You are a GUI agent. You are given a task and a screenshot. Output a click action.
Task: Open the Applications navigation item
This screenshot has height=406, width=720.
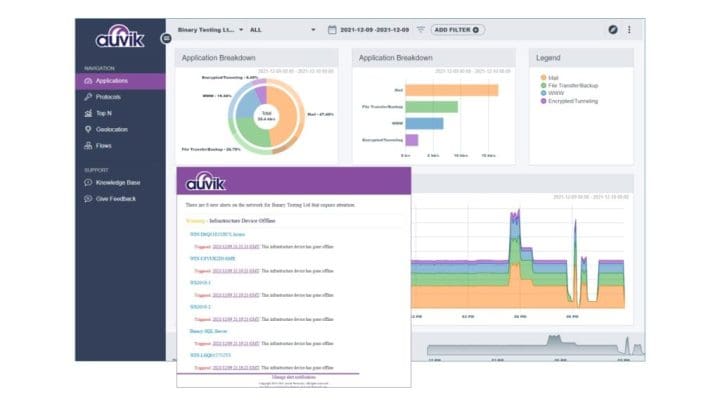[x=120, y=81]
